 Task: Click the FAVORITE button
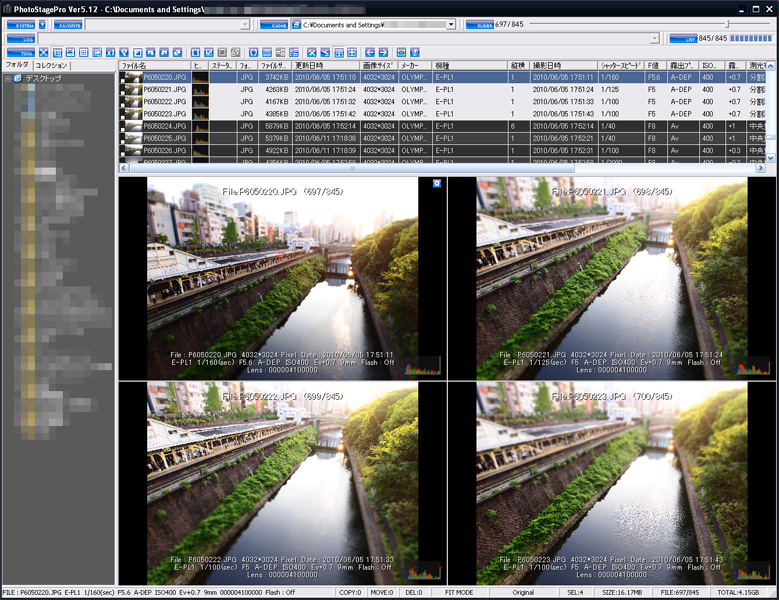point(68,25)
